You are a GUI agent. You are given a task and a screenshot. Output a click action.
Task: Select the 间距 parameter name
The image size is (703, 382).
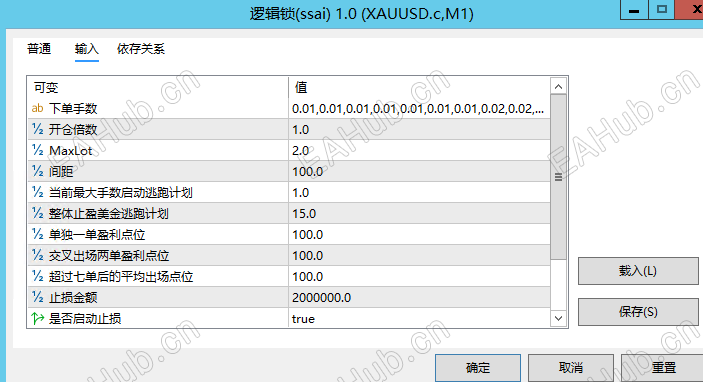point(61,171)
